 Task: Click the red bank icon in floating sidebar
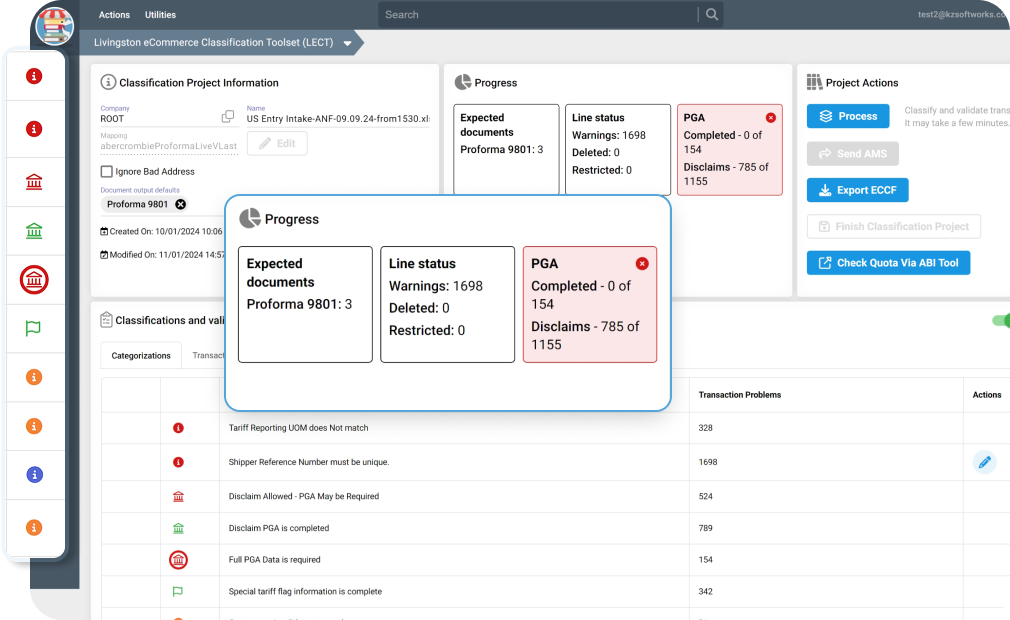point(34,182)
